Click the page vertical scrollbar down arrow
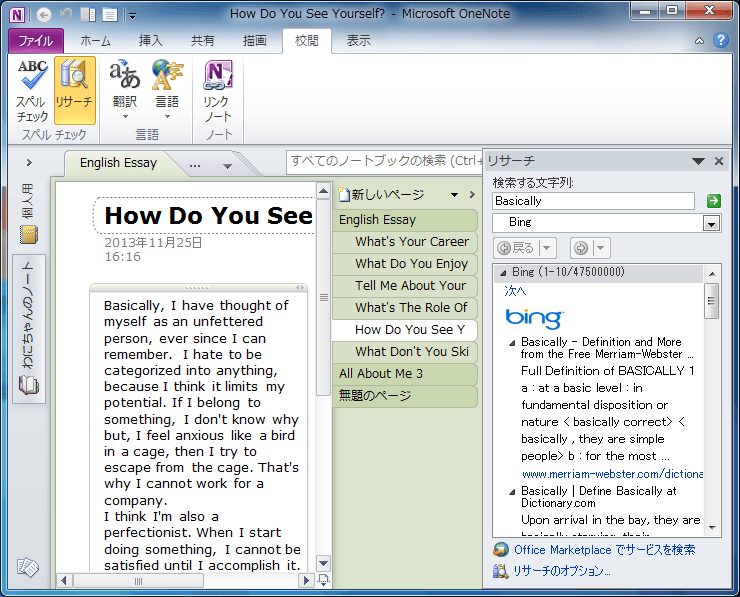The width and height of the screenshot is (740, 597). pos(323,563)
